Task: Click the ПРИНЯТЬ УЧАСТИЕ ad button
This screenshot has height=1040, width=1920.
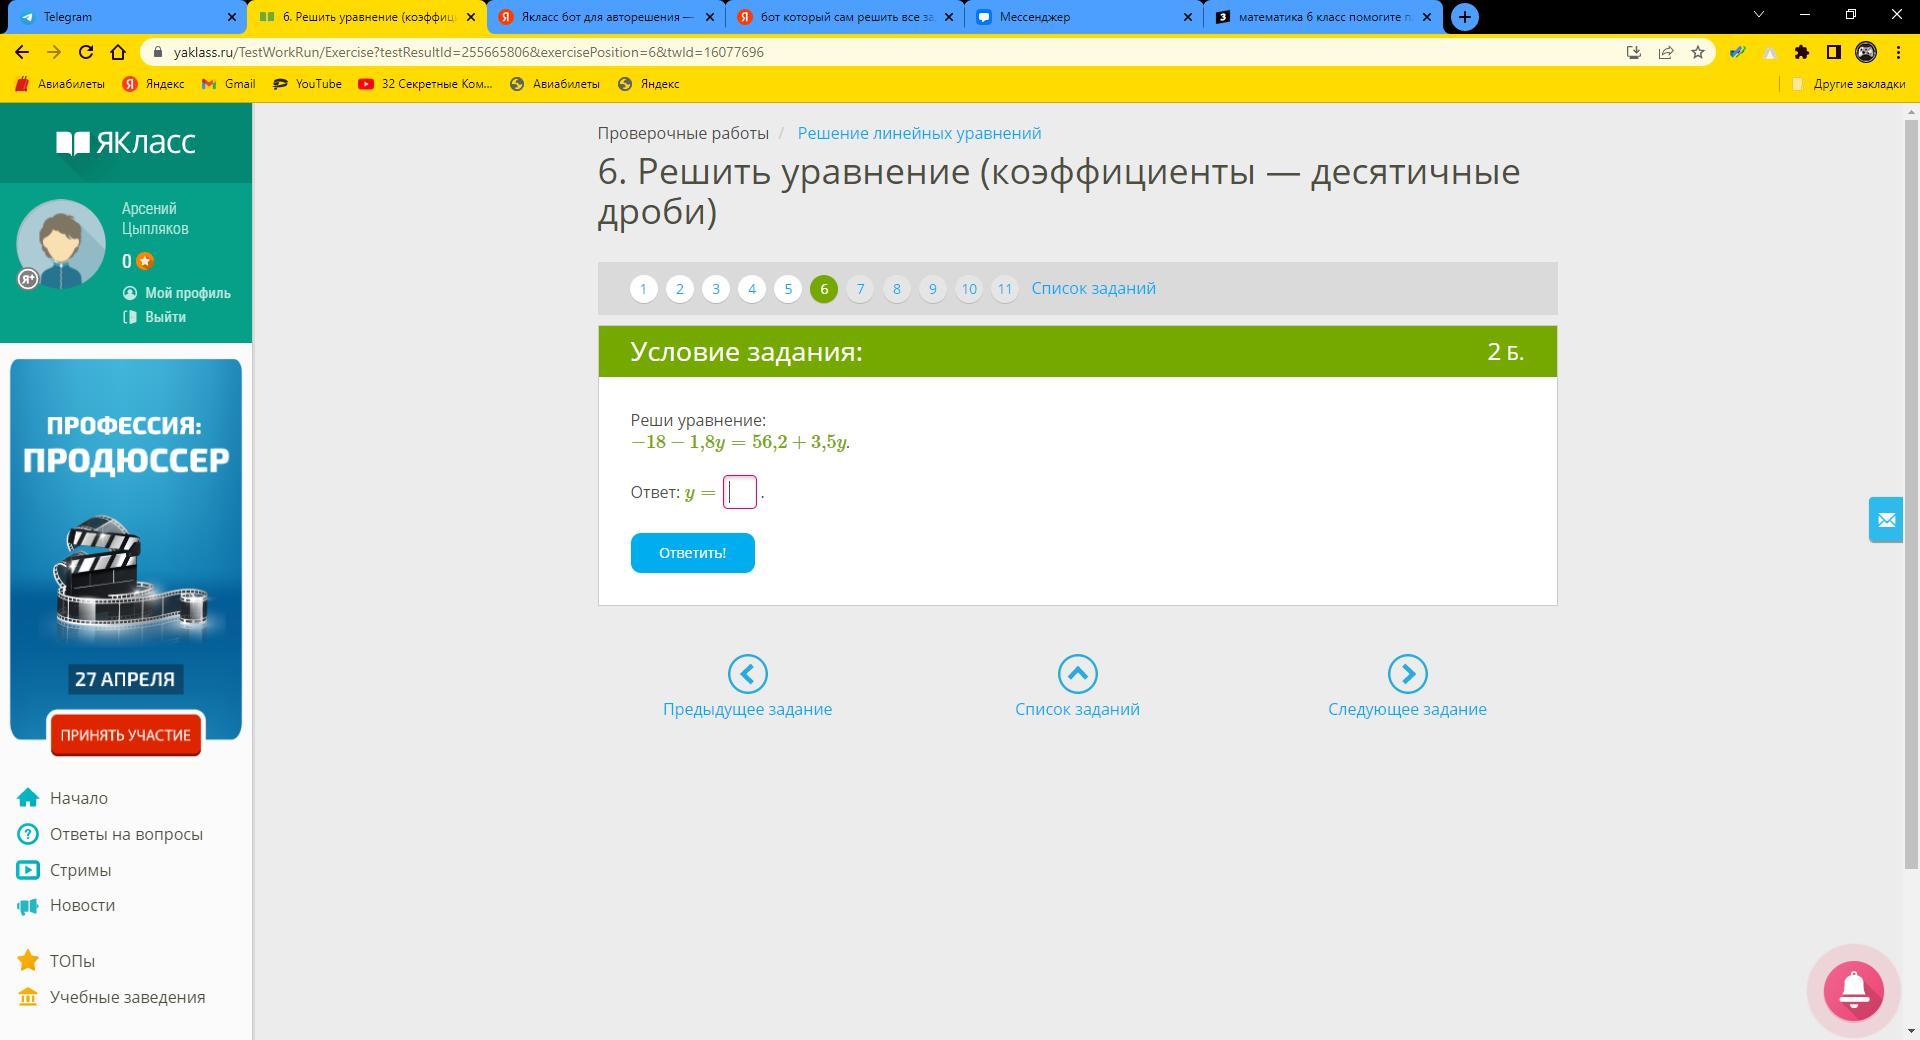Action: tap(126, 735)
